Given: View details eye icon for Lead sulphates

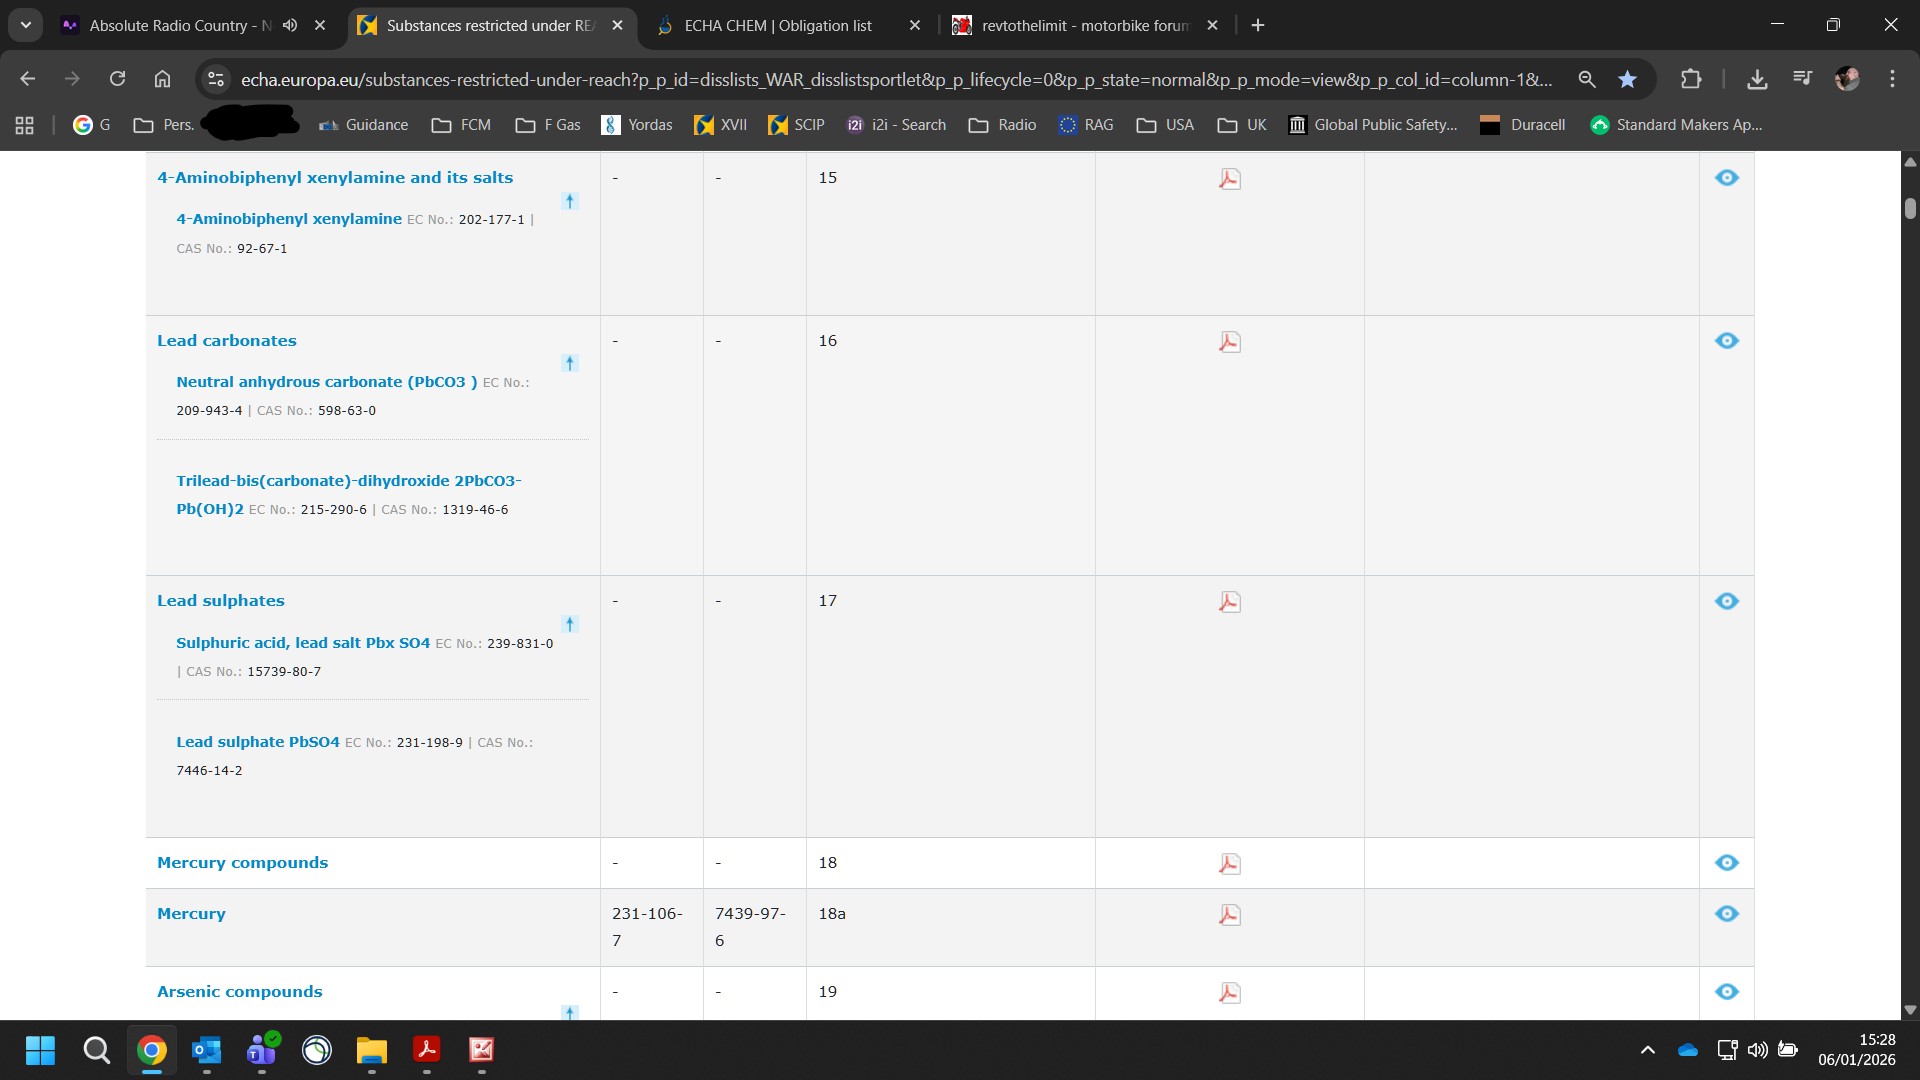Looking at the screenshot, I should coord(1726,601).
